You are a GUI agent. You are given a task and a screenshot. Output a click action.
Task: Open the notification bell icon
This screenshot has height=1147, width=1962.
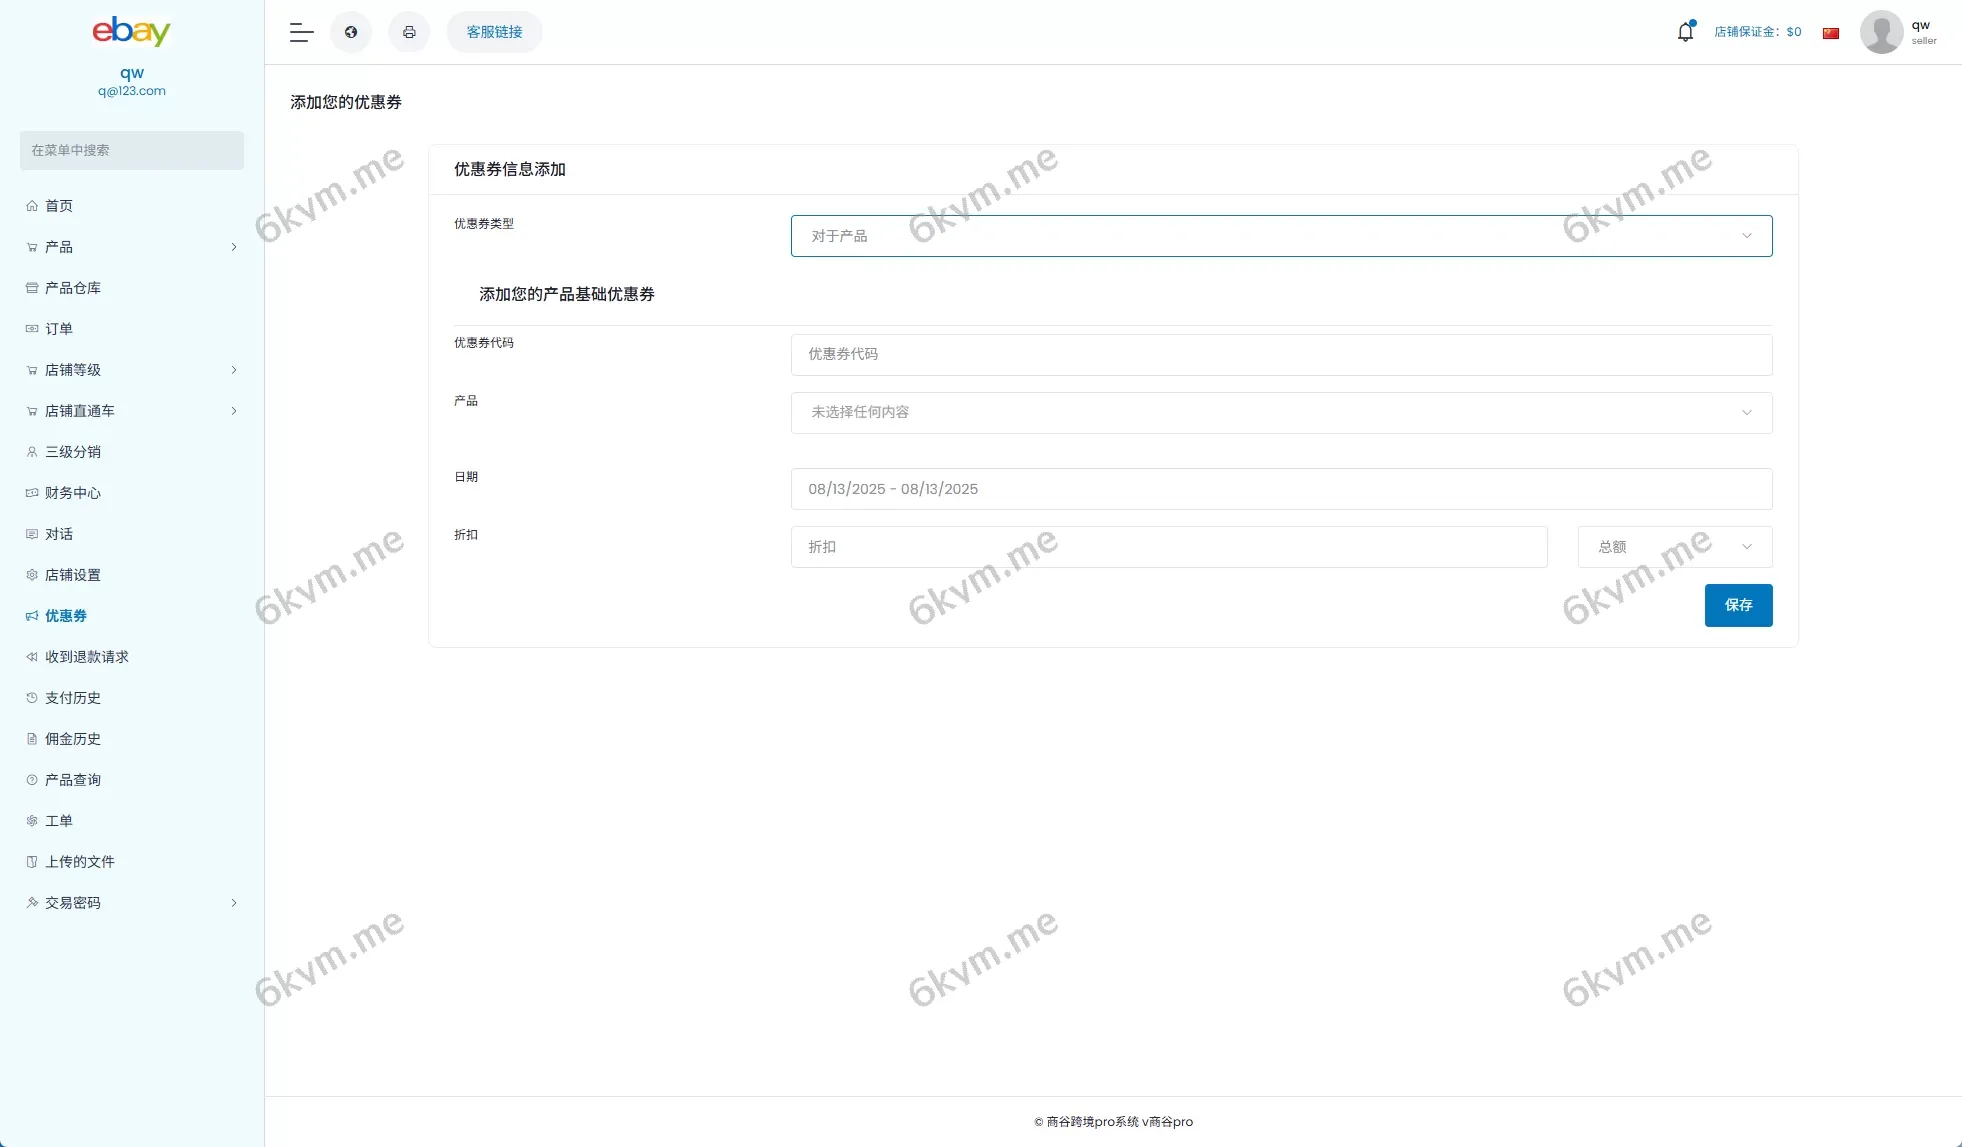(1685, 31)
